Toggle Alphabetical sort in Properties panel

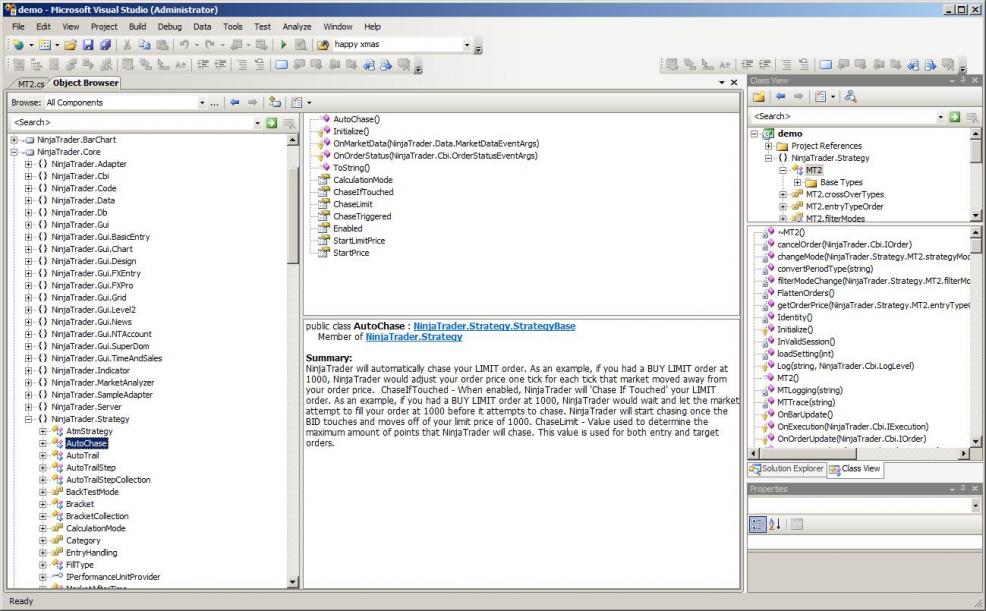[x=775, y=524]
